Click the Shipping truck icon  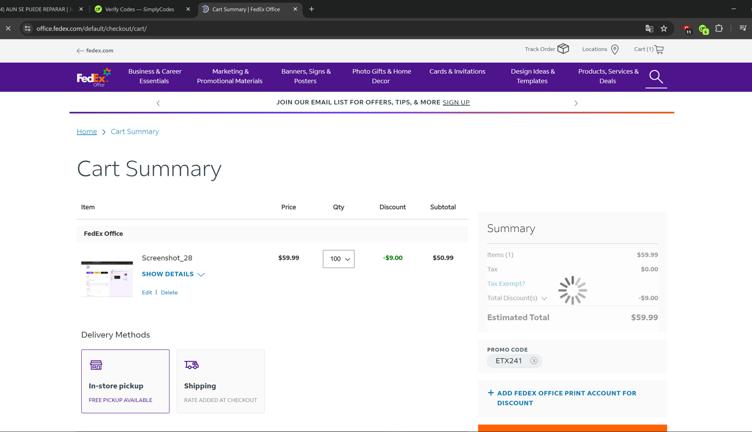pos(191,365)
